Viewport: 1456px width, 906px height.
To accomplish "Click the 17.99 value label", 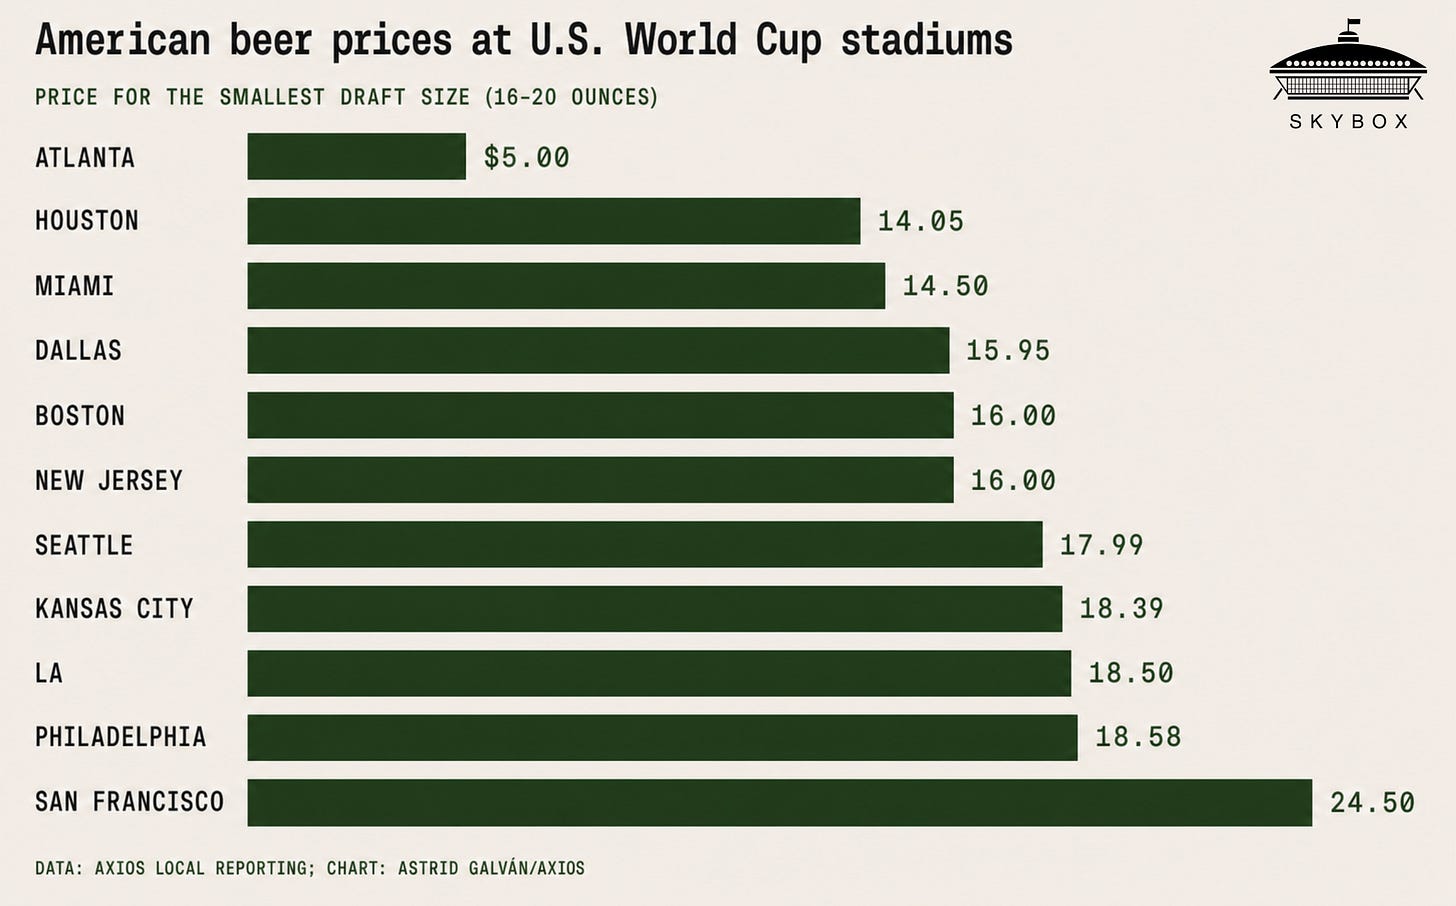I will [1101, 545].
